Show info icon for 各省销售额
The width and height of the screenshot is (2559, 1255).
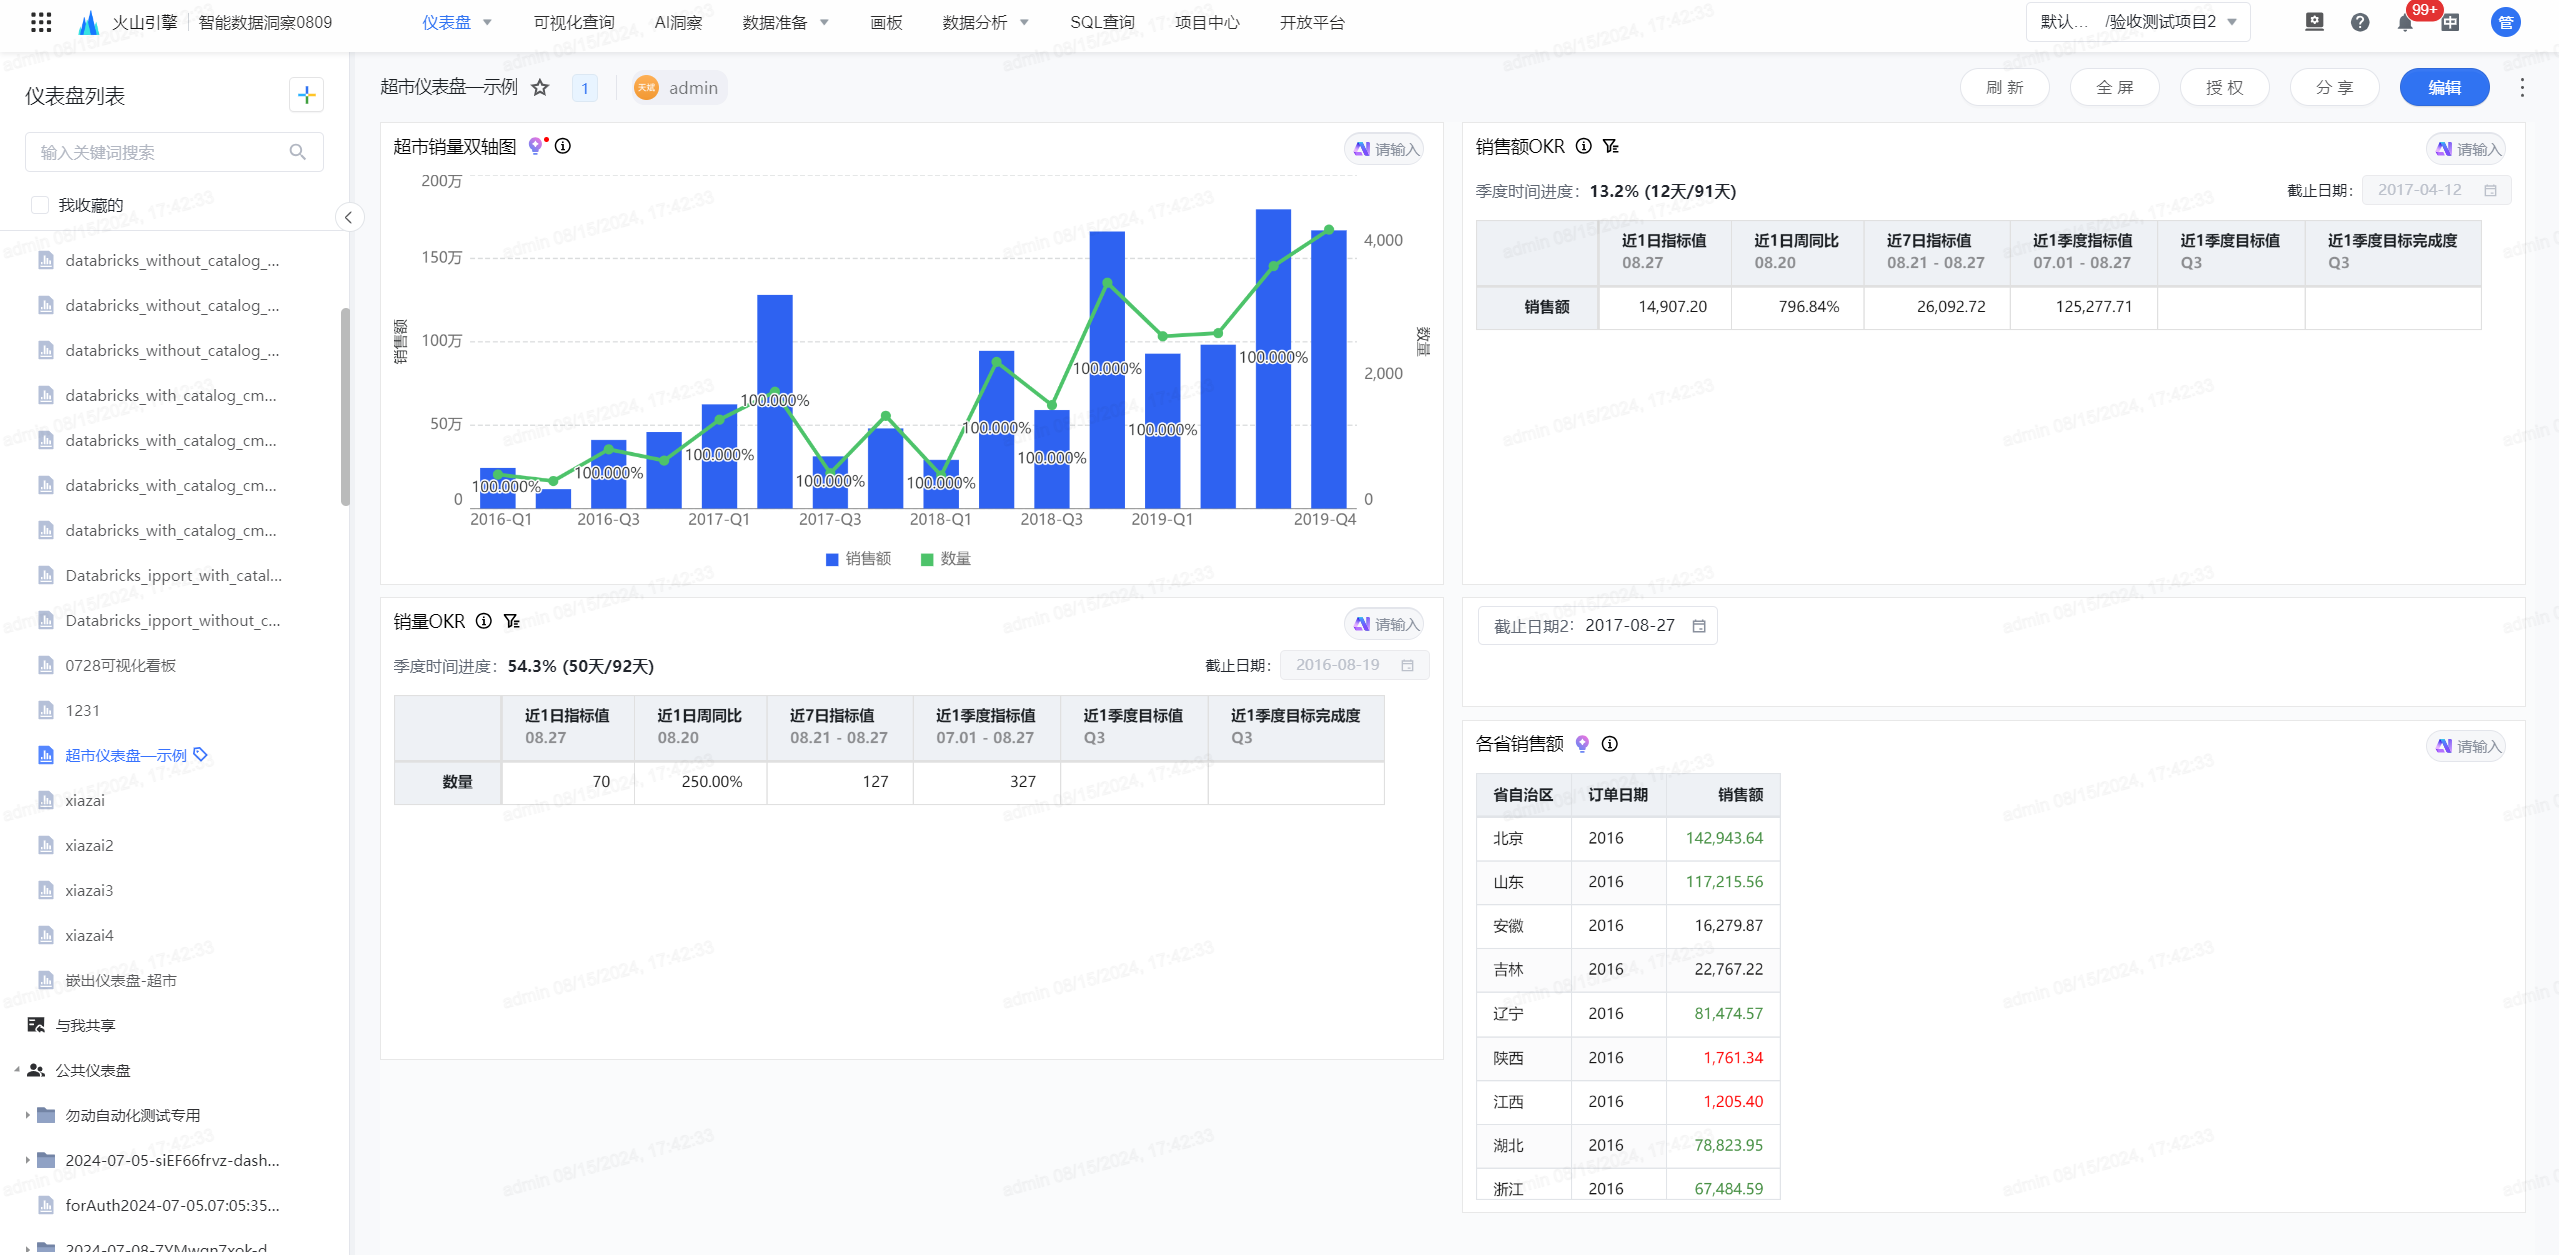pyautogui.click(x=1610, y=744)
